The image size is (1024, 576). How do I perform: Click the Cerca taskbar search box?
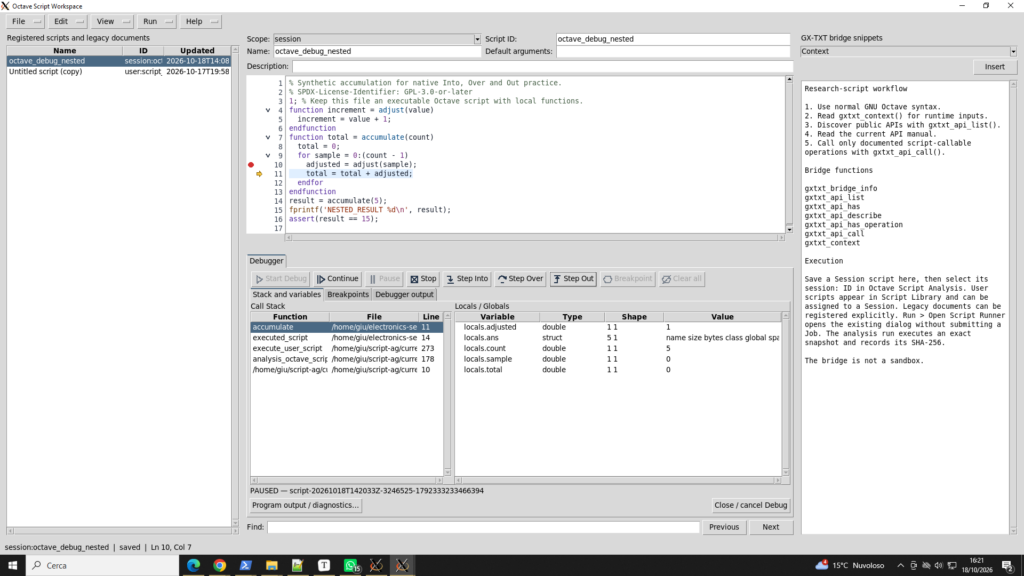(x=103, y=566)
